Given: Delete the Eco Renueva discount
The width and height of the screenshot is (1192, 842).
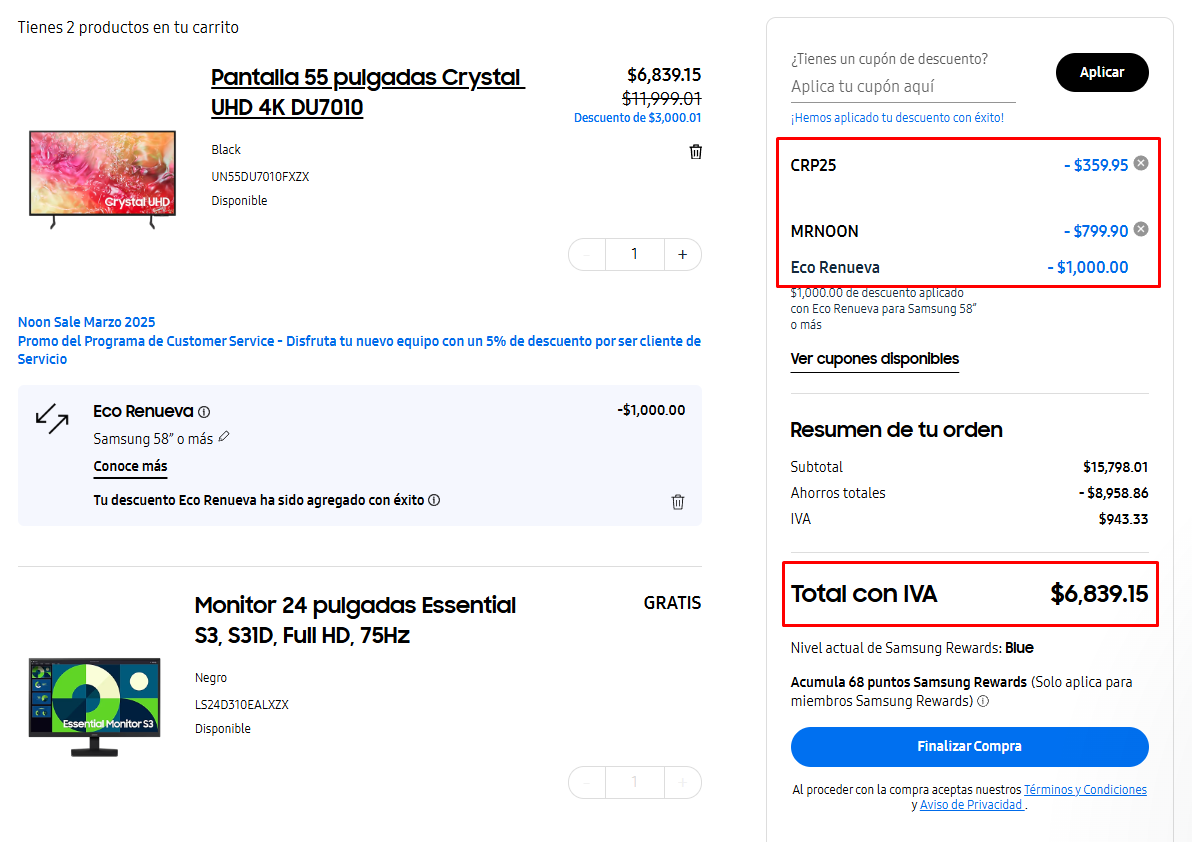Looking at the screenshot, I should (x=677, y=501).
